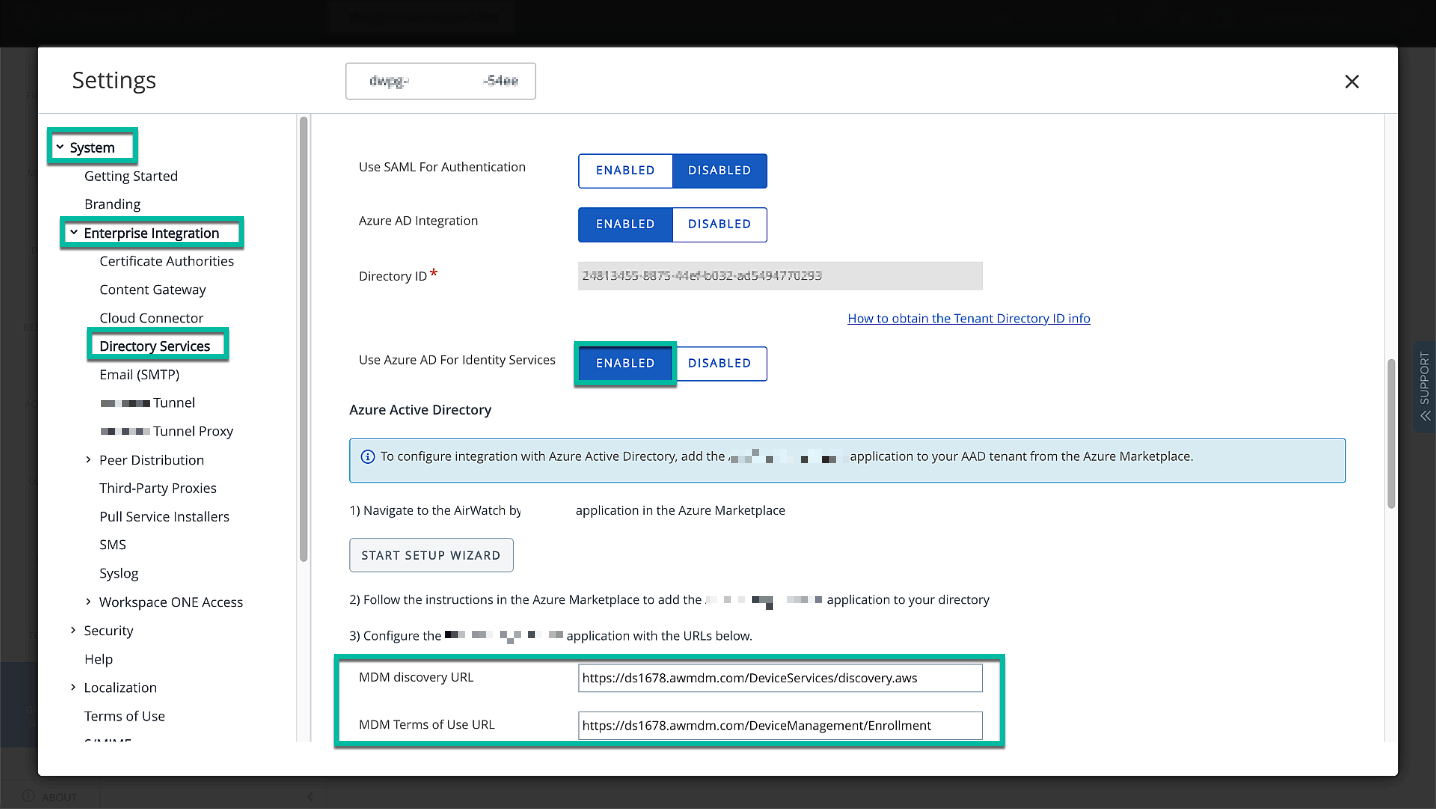
Task: Open Tenant Directory ID help link
Action: pyautogui.click(x=968, y=319)
